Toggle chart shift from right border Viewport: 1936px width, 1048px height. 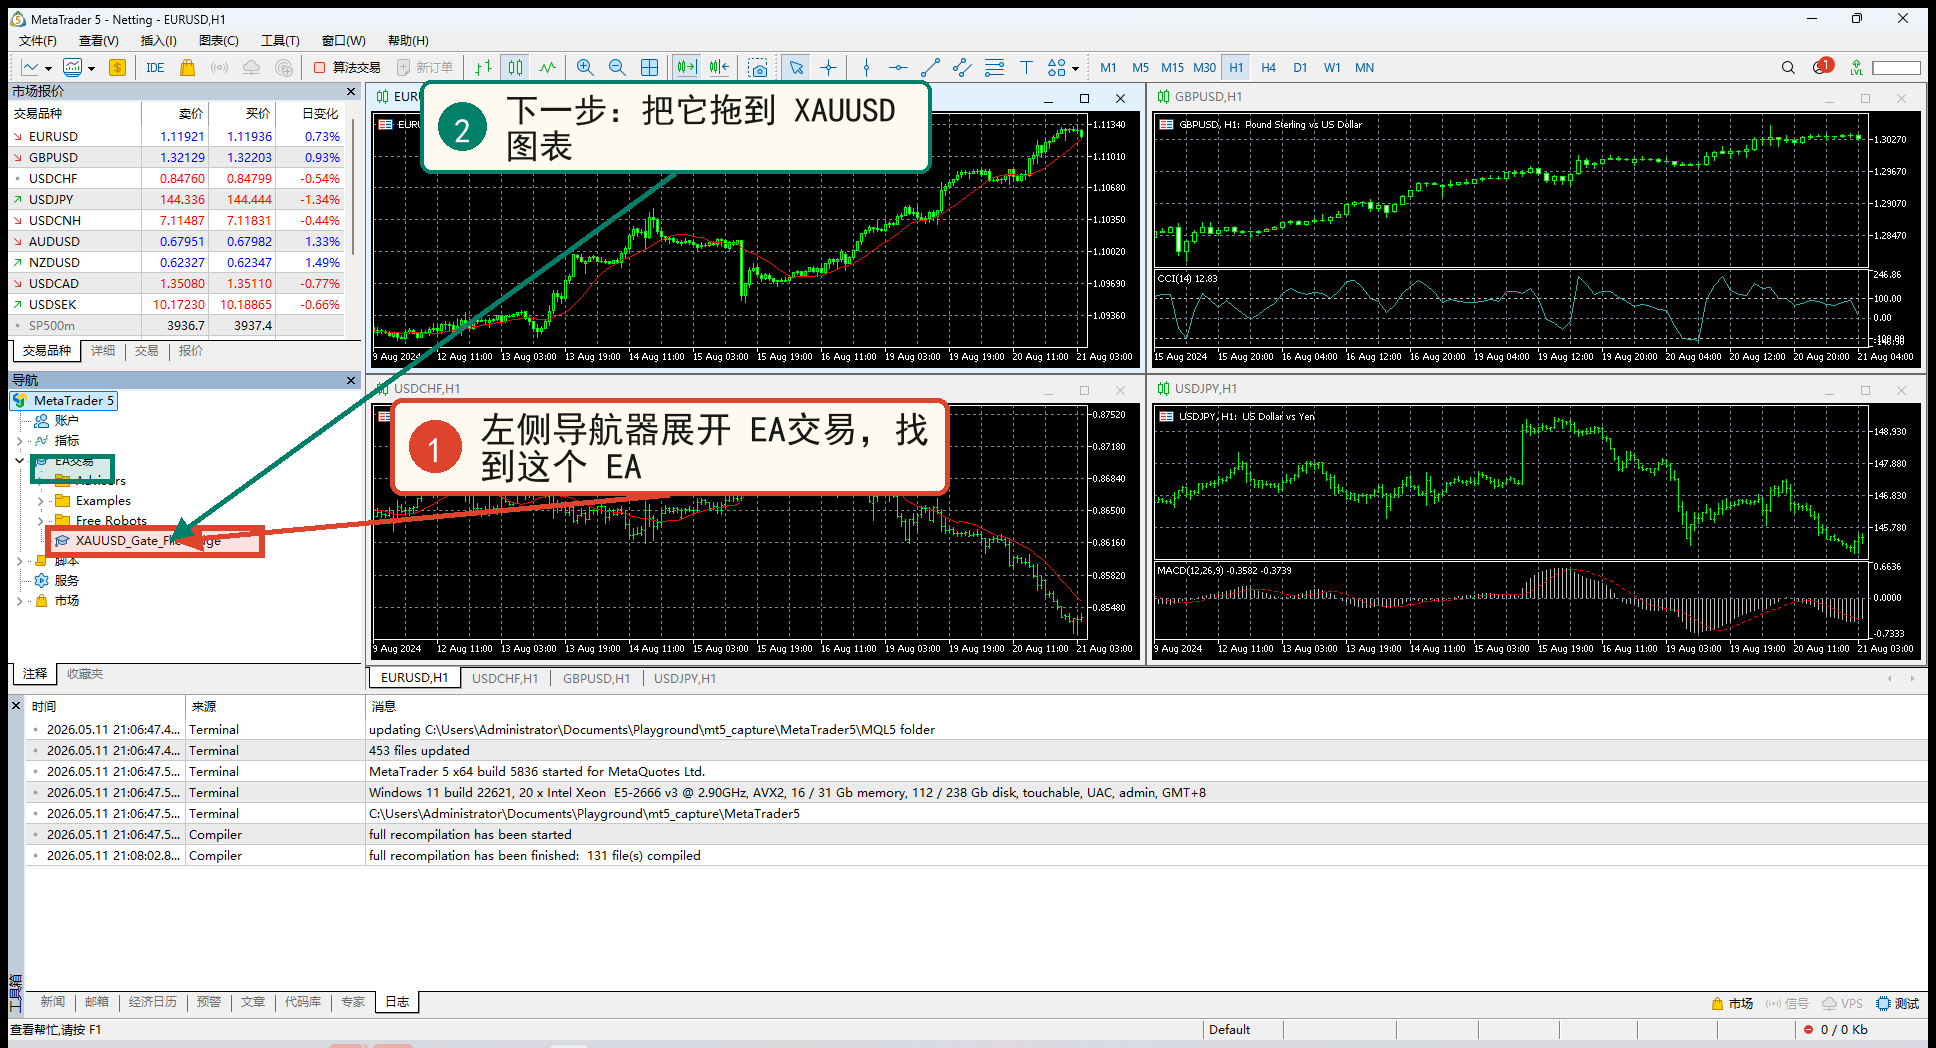coord(719,67)
